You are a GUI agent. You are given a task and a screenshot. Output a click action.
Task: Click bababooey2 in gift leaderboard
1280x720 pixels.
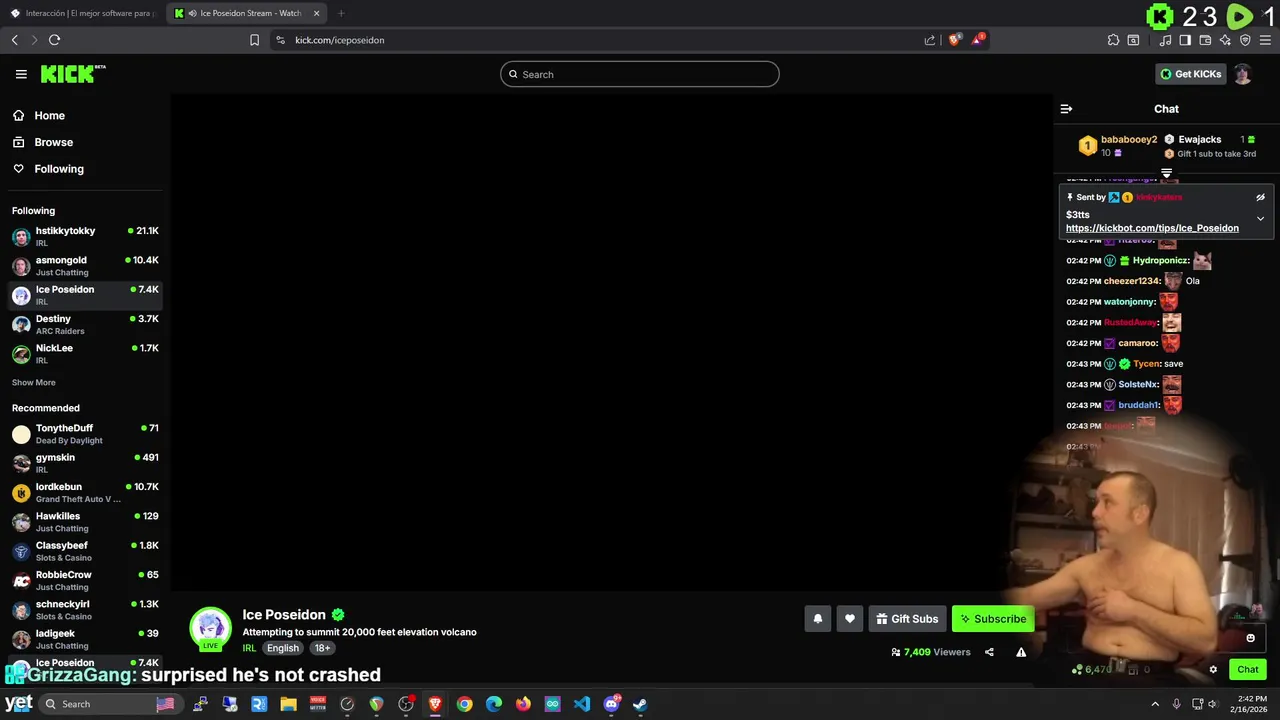click(1129, 140)
